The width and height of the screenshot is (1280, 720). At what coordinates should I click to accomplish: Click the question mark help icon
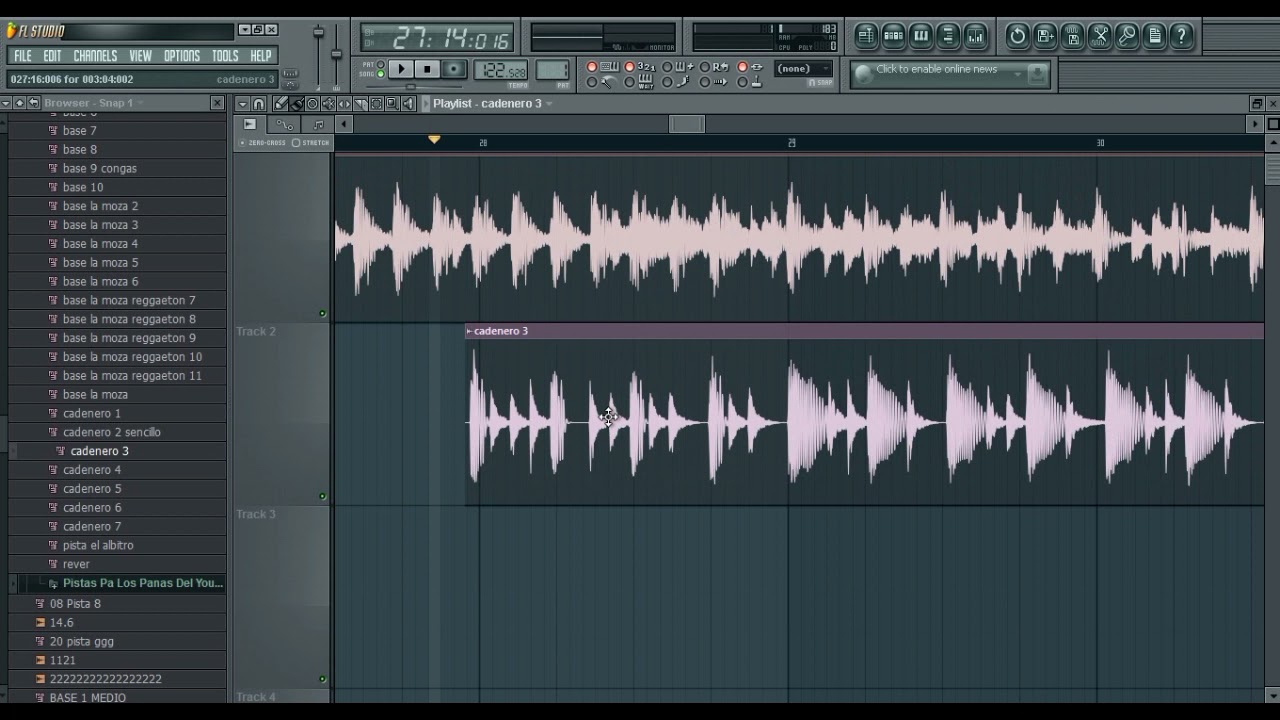1182,36
